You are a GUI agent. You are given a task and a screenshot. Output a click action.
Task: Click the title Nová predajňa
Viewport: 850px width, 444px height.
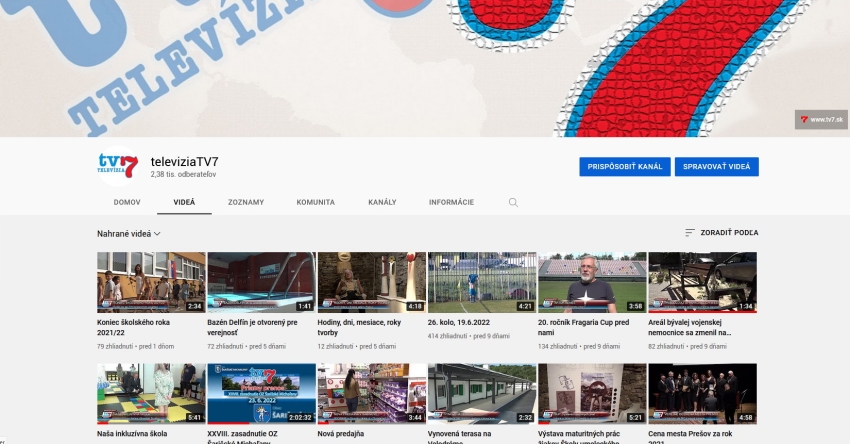pyautogui.click(x=340, y=434)
